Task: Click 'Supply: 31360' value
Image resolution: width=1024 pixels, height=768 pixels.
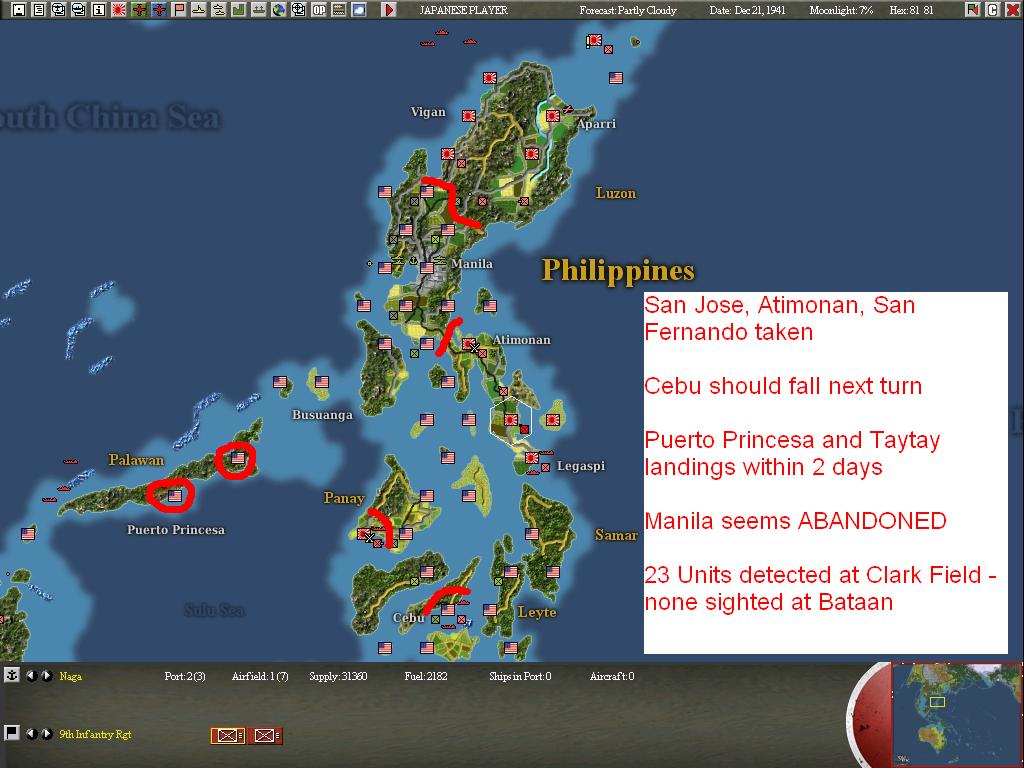Action: tap(338, 676)
